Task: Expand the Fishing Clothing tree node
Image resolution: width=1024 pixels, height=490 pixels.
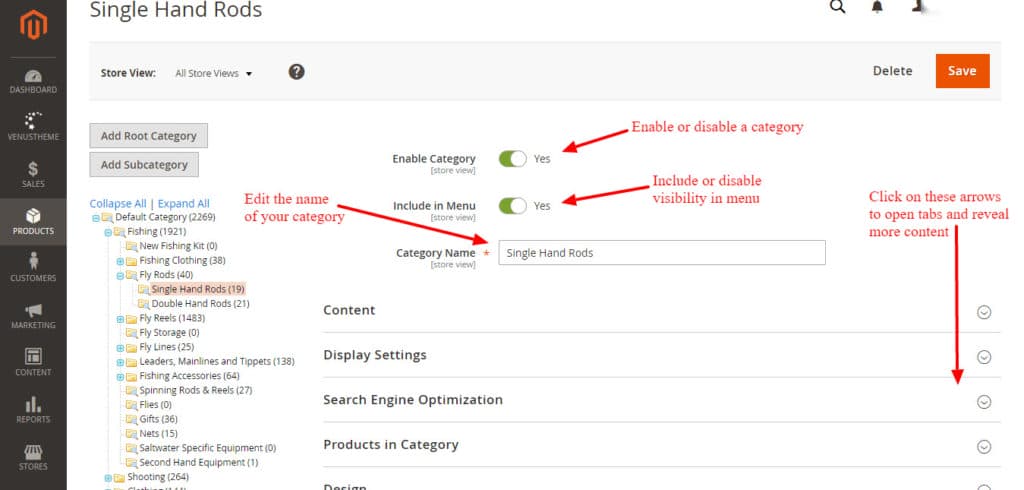Action: coord(120,261)
